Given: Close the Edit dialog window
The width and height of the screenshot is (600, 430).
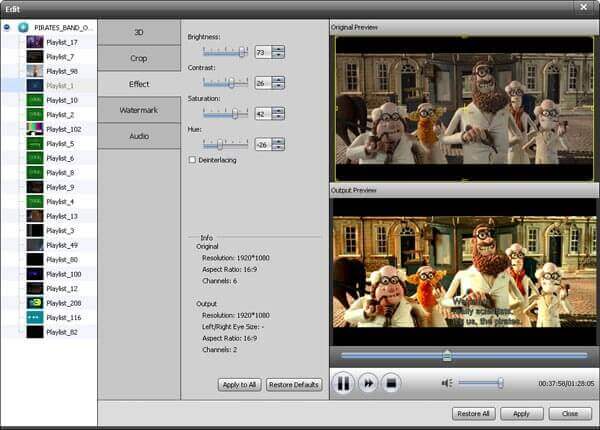Looking at the screenshot, I should click(x=583, y=7).
